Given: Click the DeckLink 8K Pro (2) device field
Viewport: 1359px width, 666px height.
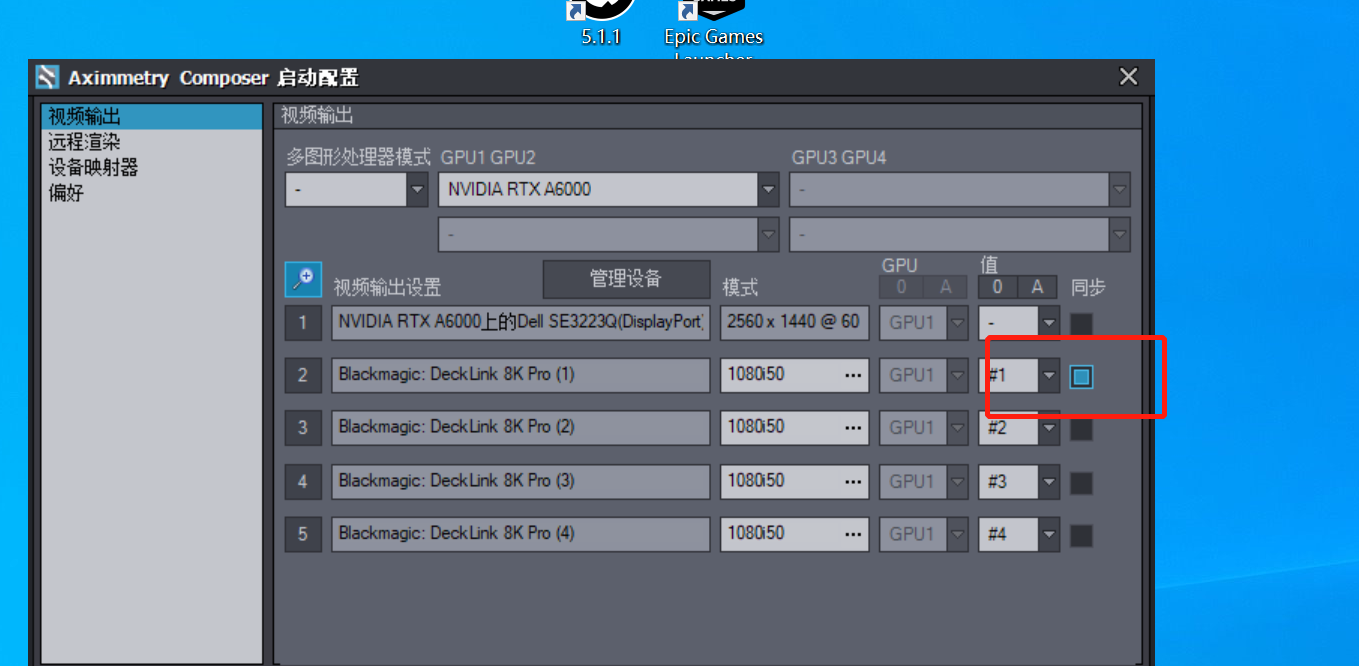Looking at the screenshot, I should (x=521, y=428).
